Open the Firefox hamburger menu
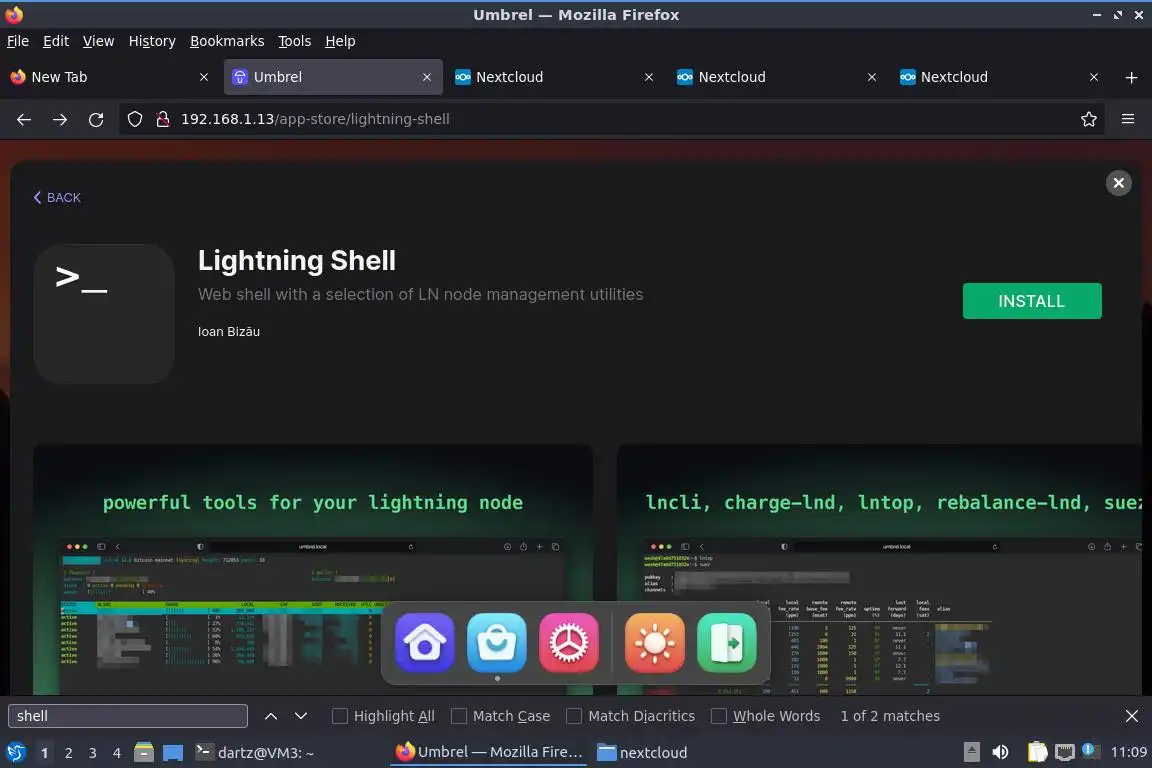Viewport: 1152px width, 768px height. (x=1128, y=119)
